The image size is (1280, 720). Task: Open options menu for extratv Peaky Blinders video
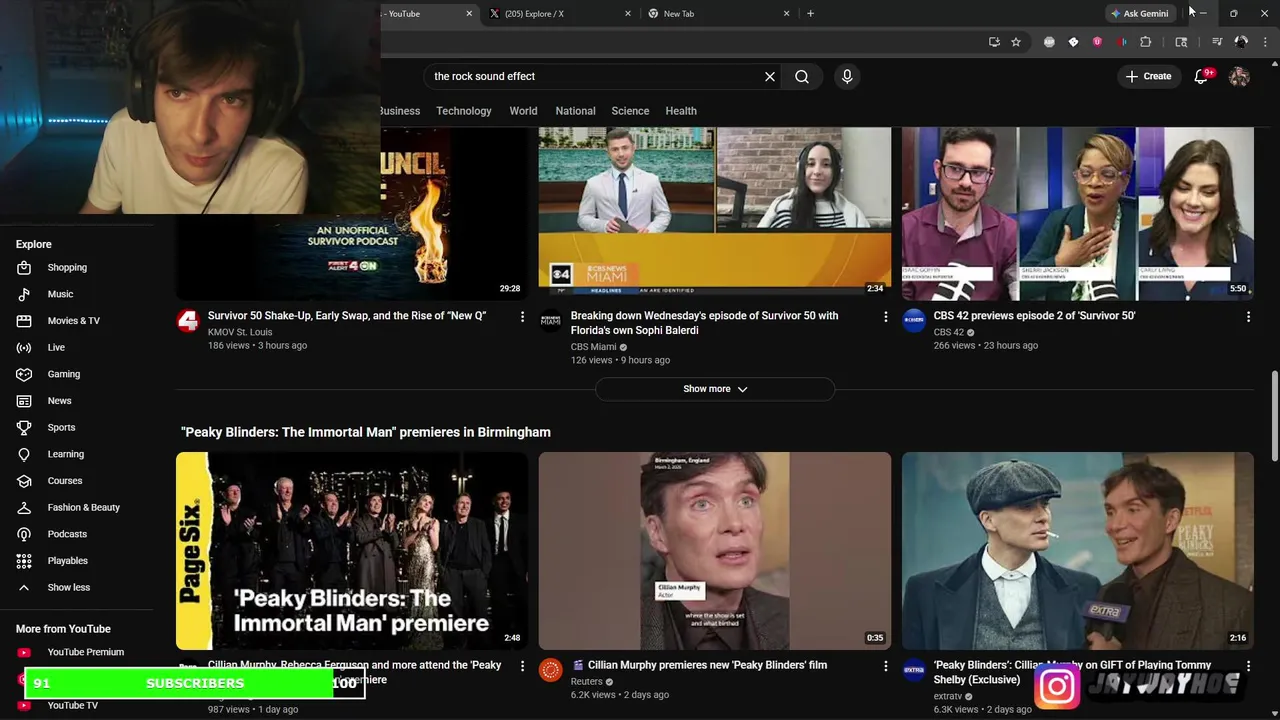coord(1248,666)
